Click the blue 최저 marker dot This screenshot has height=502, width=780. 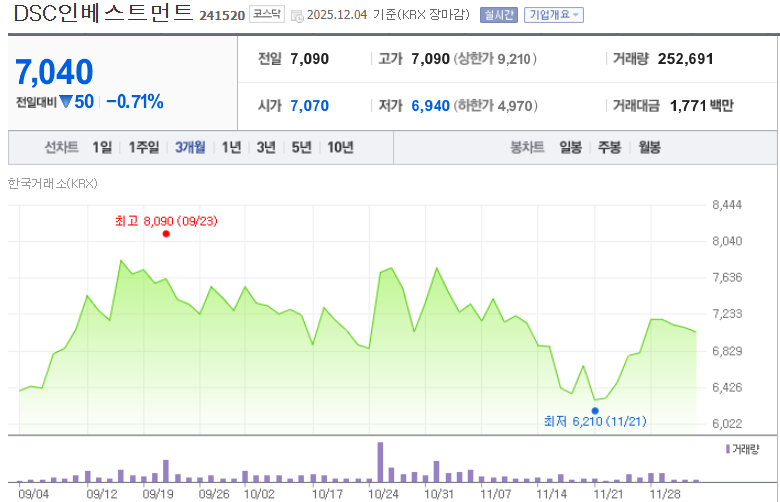pos(595,411)
